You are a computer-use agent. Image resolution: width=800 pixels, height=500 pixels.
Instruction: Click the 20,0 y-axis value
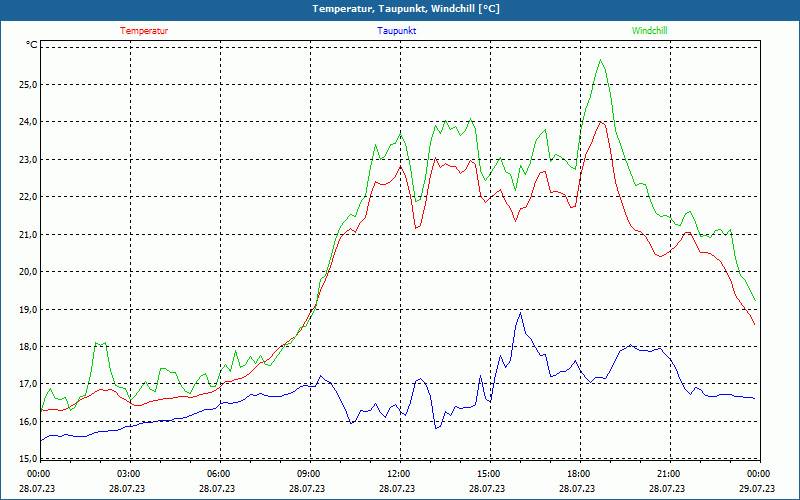pos(28,272)
